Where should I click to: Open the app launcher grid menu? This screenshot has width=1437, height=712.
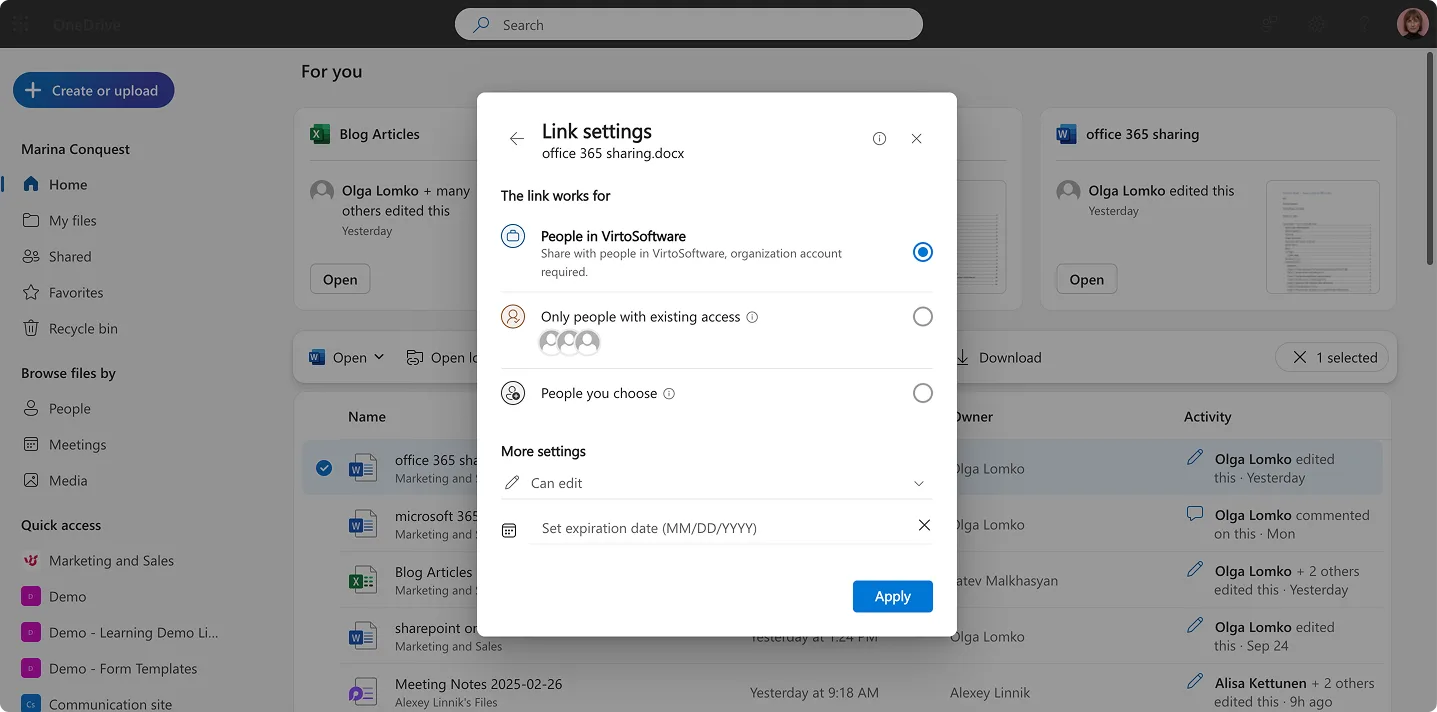(19, 23)
